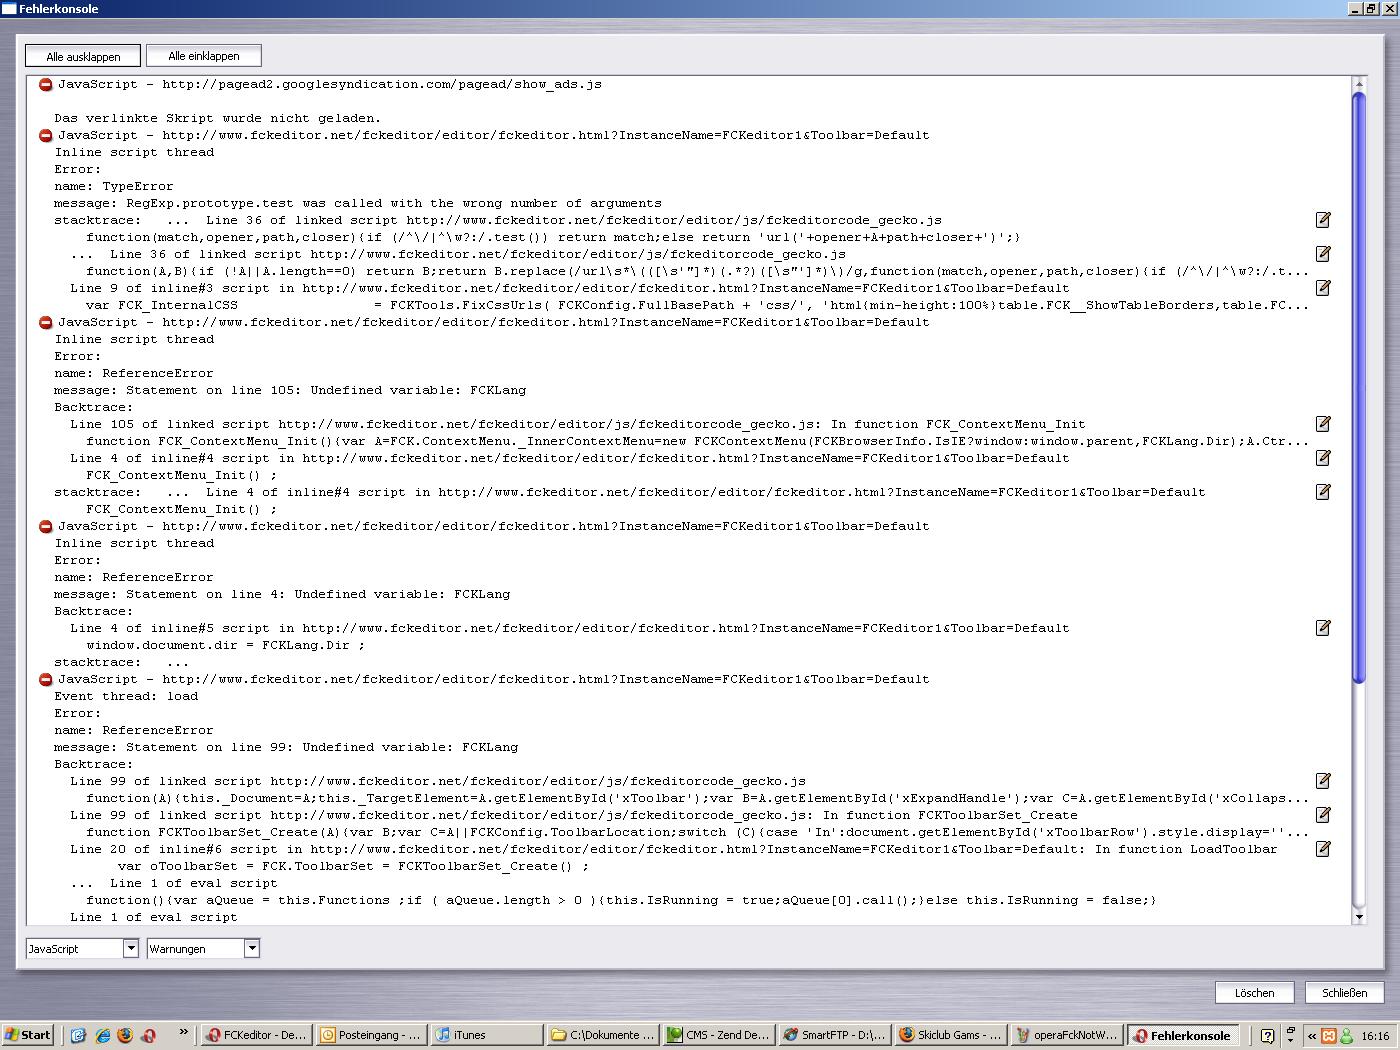The height and width of the screenshot is (1050, 1400).
Task: Launch Firefox from the quick launch bar
Action: point(125,1035)
